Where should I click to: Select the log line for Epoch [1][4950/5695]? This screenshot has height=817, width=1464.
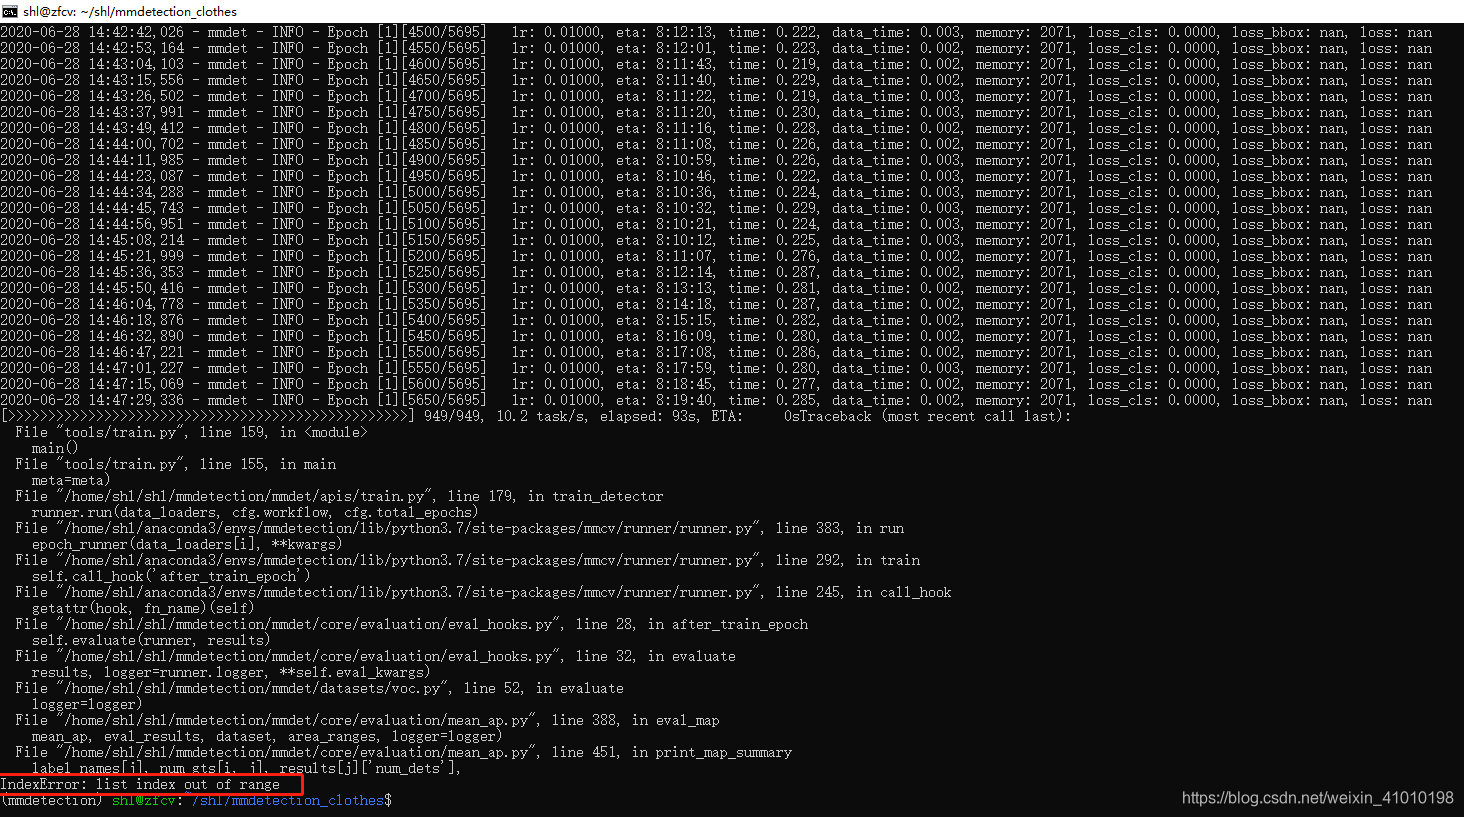[x=716, y=176]
